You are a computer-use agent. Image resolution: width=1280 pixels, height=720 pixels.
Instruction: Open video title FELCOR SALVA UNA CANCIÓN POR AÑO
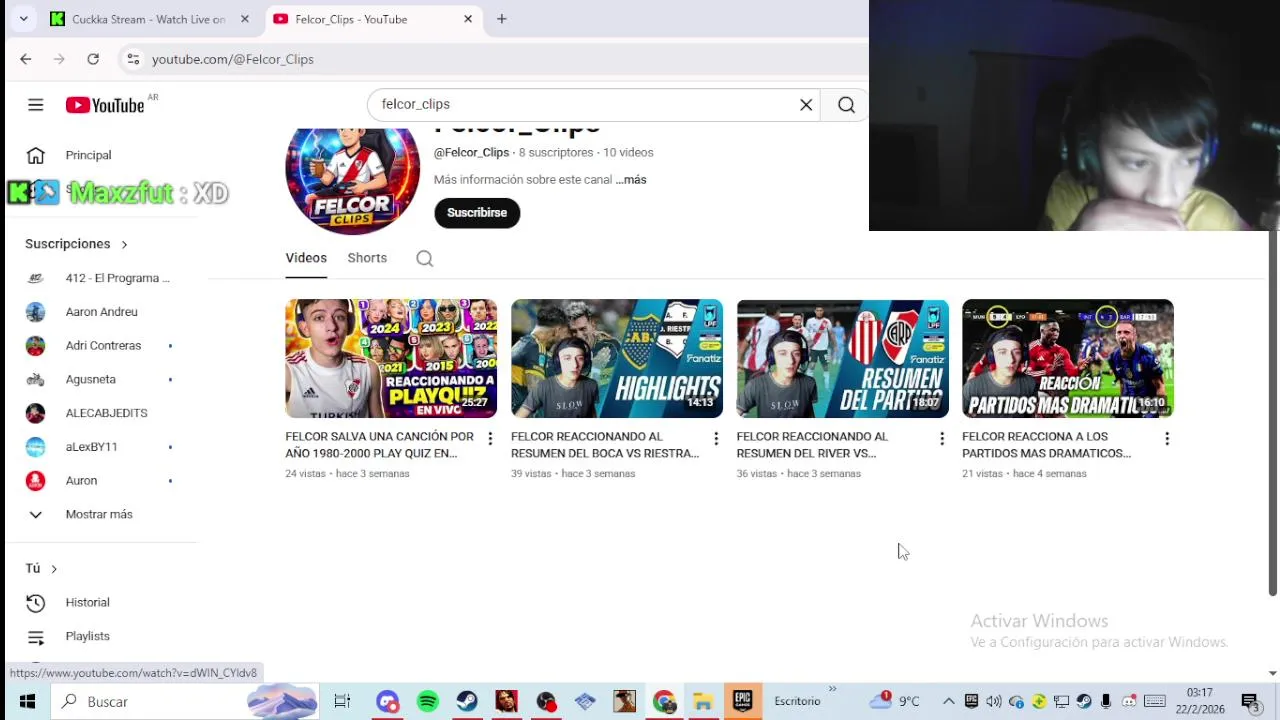click(380, 445)
